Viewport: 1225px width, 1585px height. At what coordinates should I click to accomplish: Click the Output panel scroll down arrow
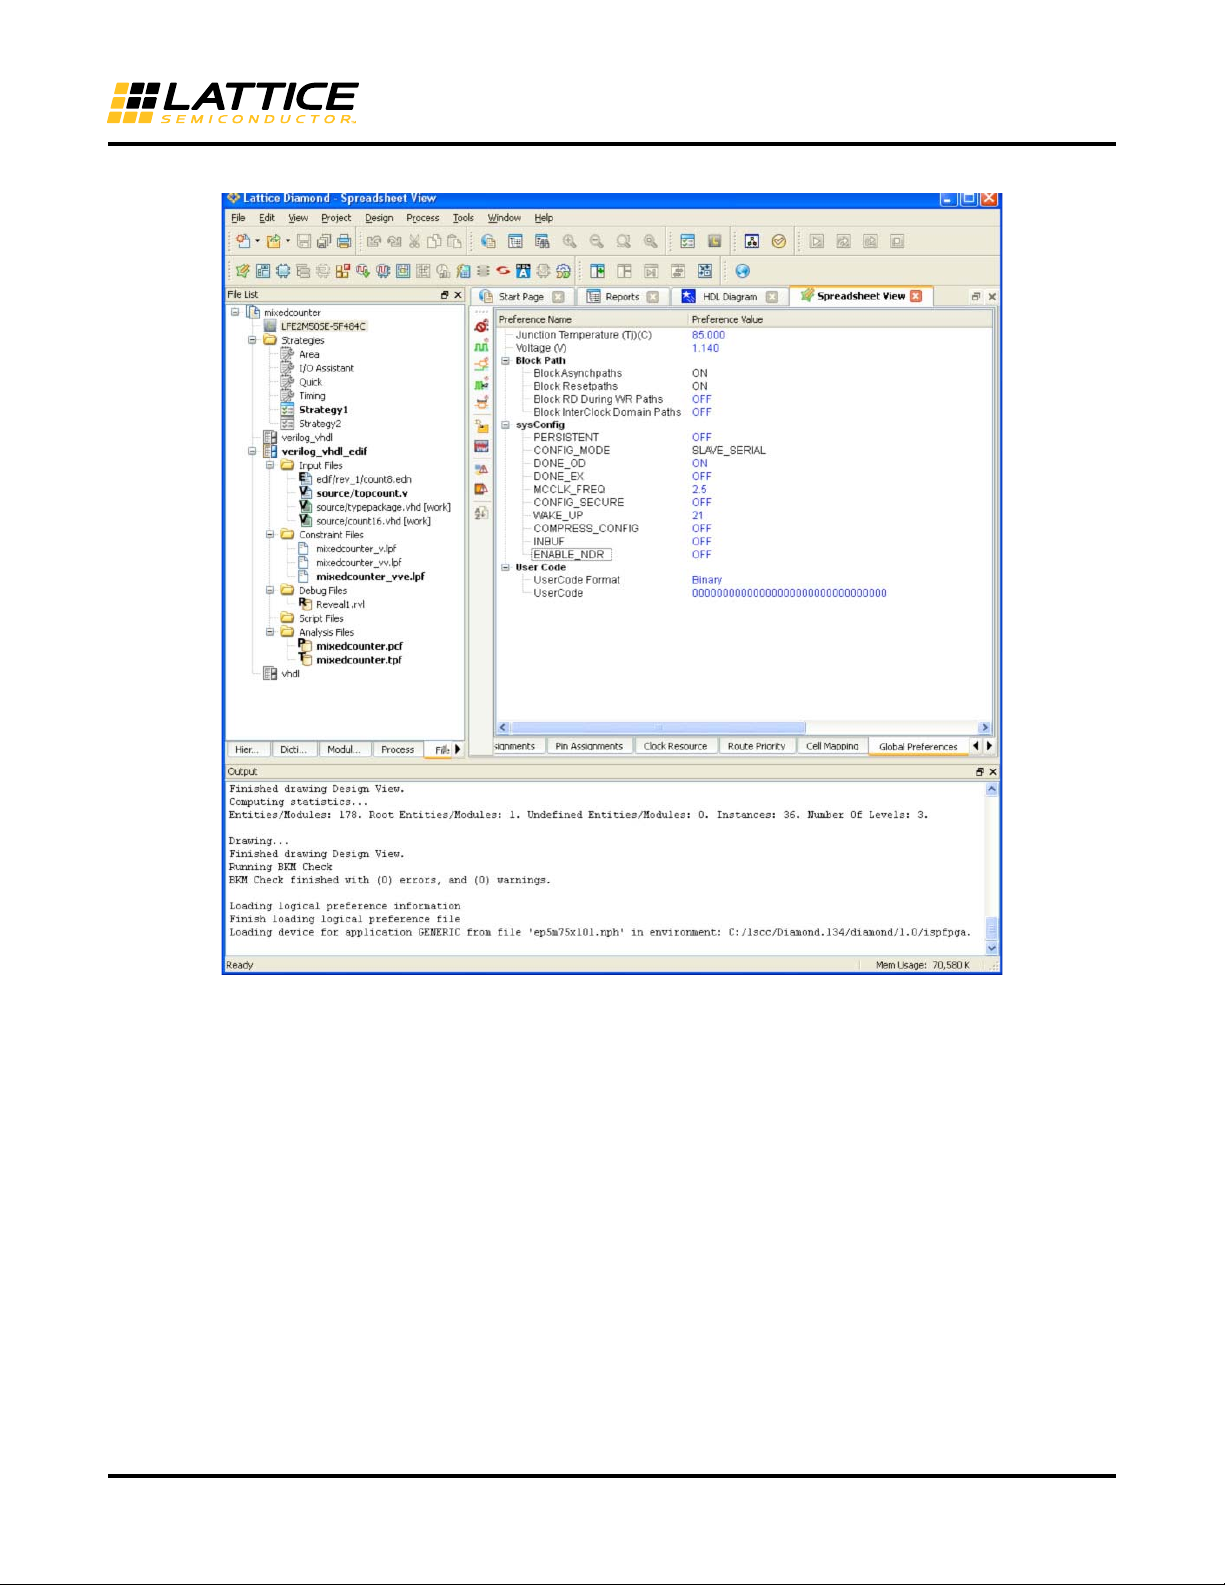click(x=992, y=948)
